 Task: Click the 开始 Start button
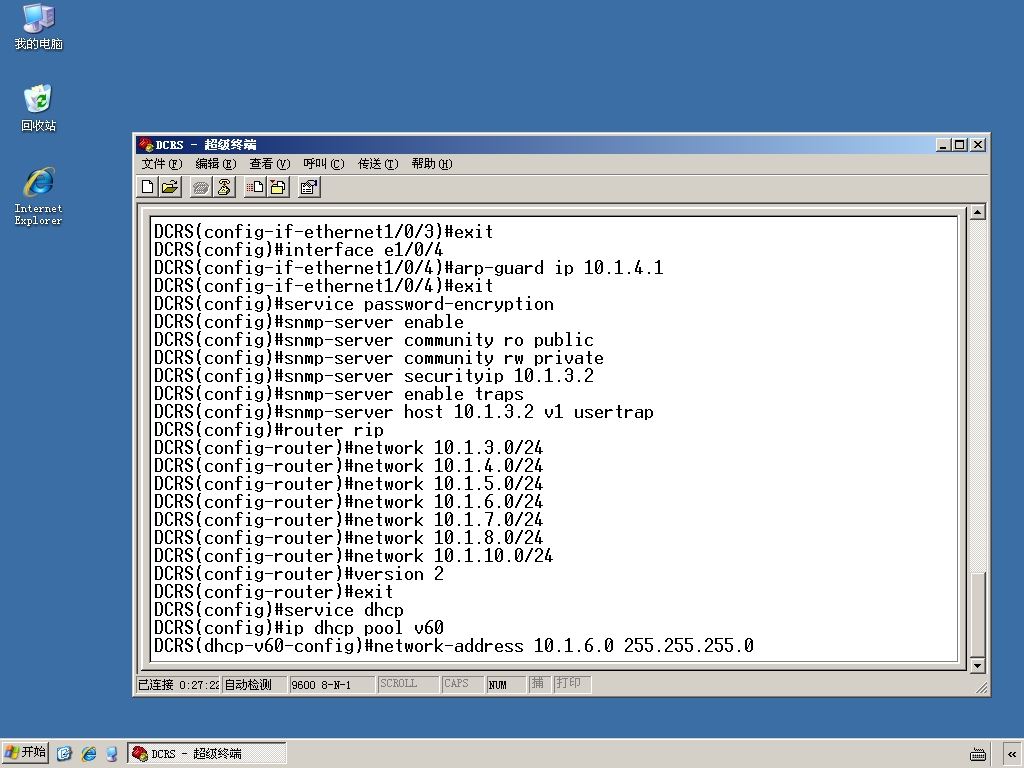[x=25, y=753]
